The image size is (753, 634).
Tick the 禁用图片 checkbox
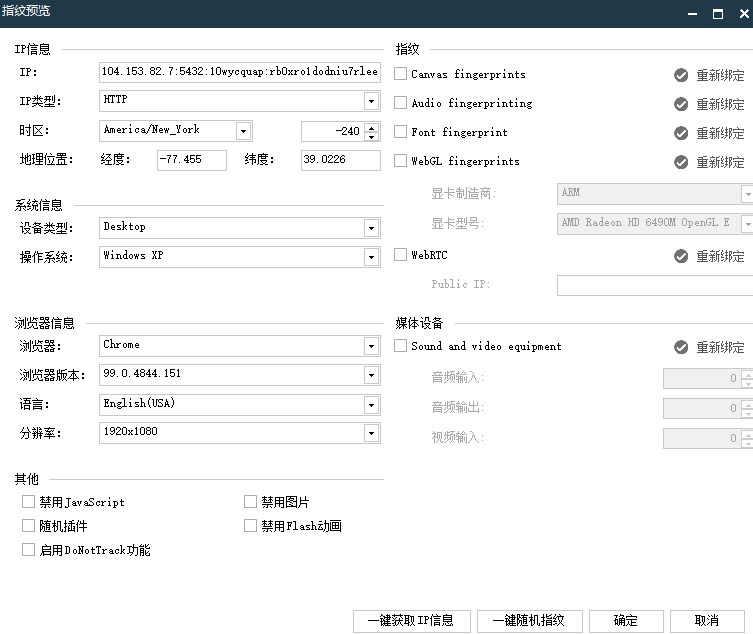[250, 502]
